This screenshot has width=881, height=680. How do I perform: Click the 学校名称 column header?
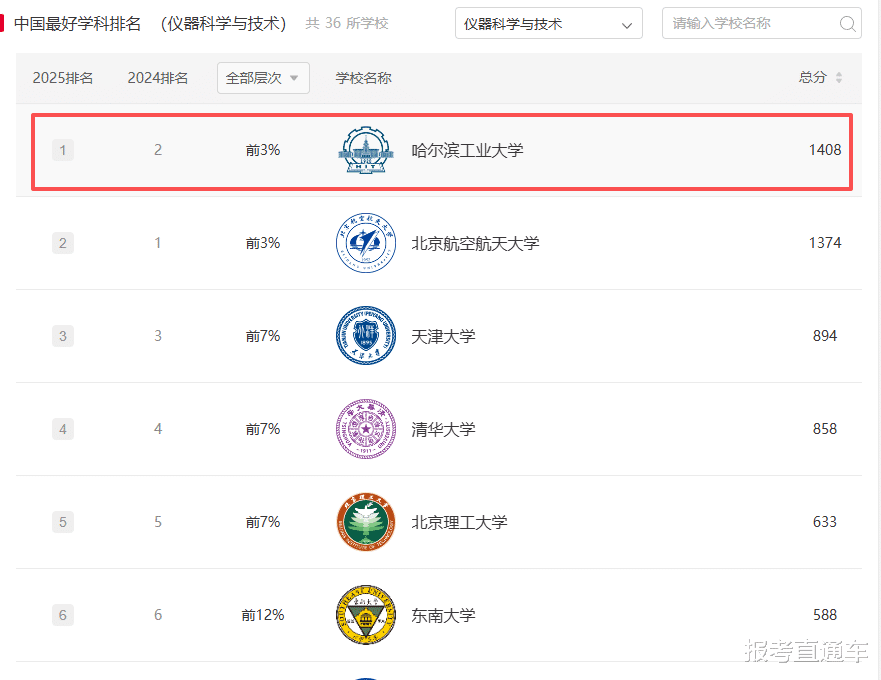pos(363,78)
